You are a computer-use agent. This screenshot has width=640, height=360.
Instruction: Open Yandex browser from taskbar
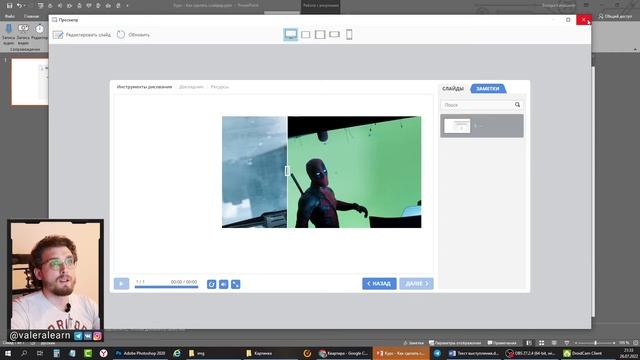coord(104,353)
